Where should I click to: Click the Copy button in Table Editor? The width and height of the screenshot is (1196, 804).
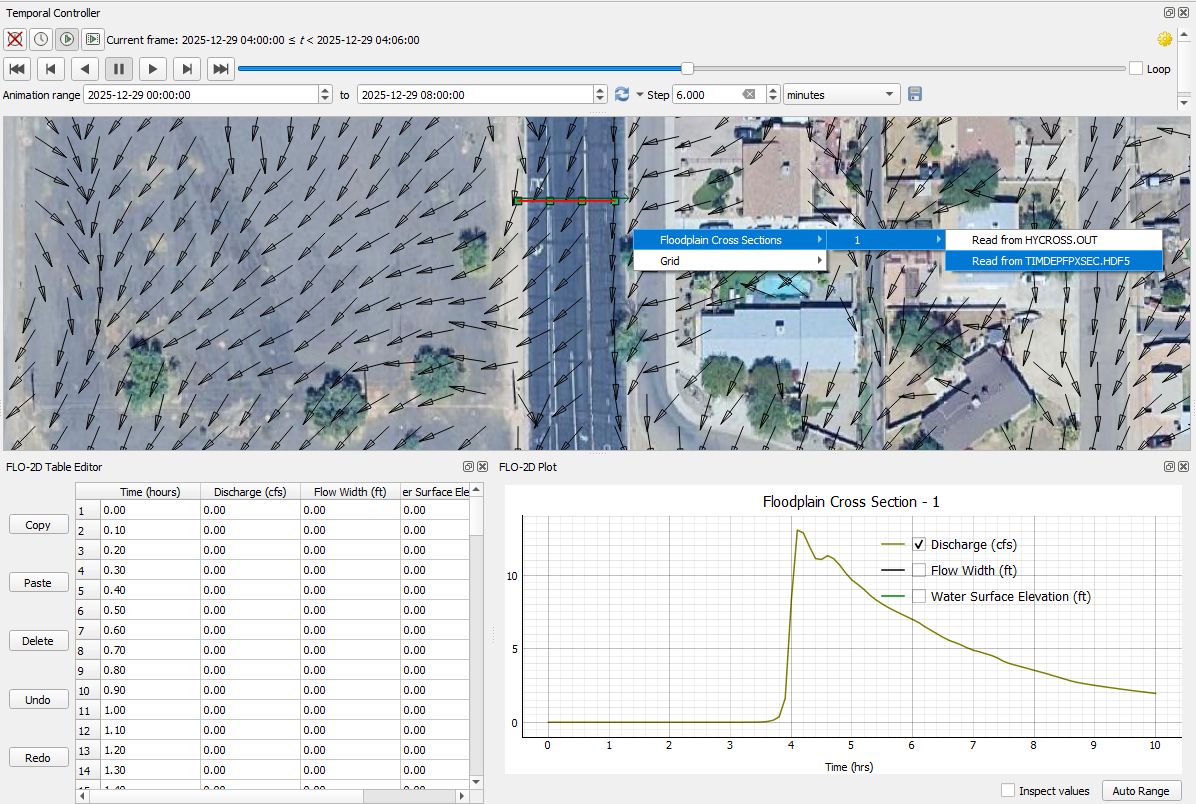pyautogui.click(x=38, y=525)
